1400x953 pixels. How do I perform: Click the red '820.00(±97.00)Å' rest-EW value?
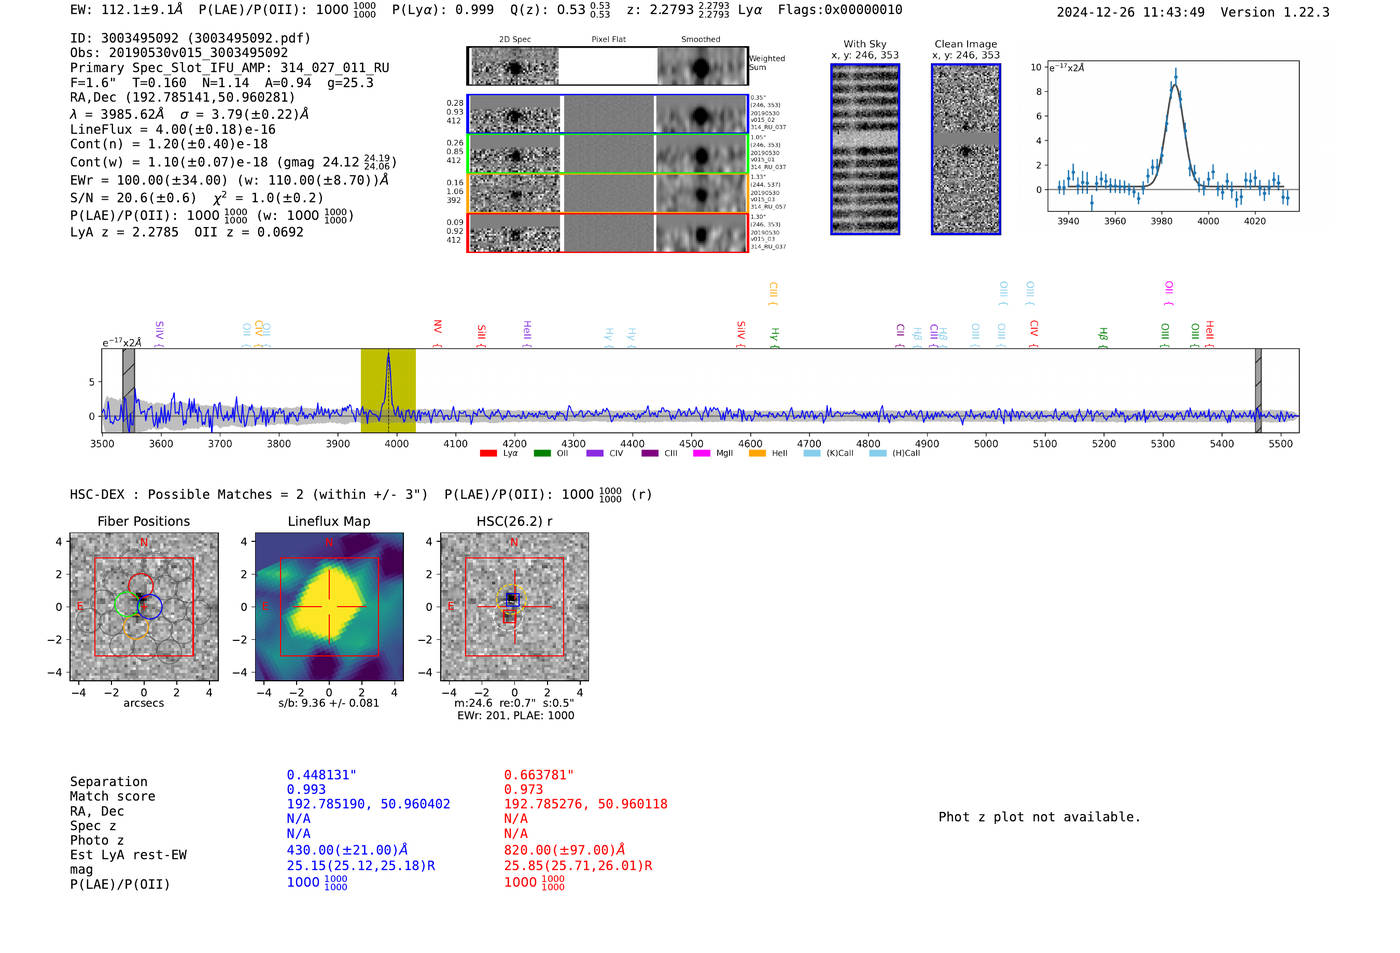click(564, 850)
